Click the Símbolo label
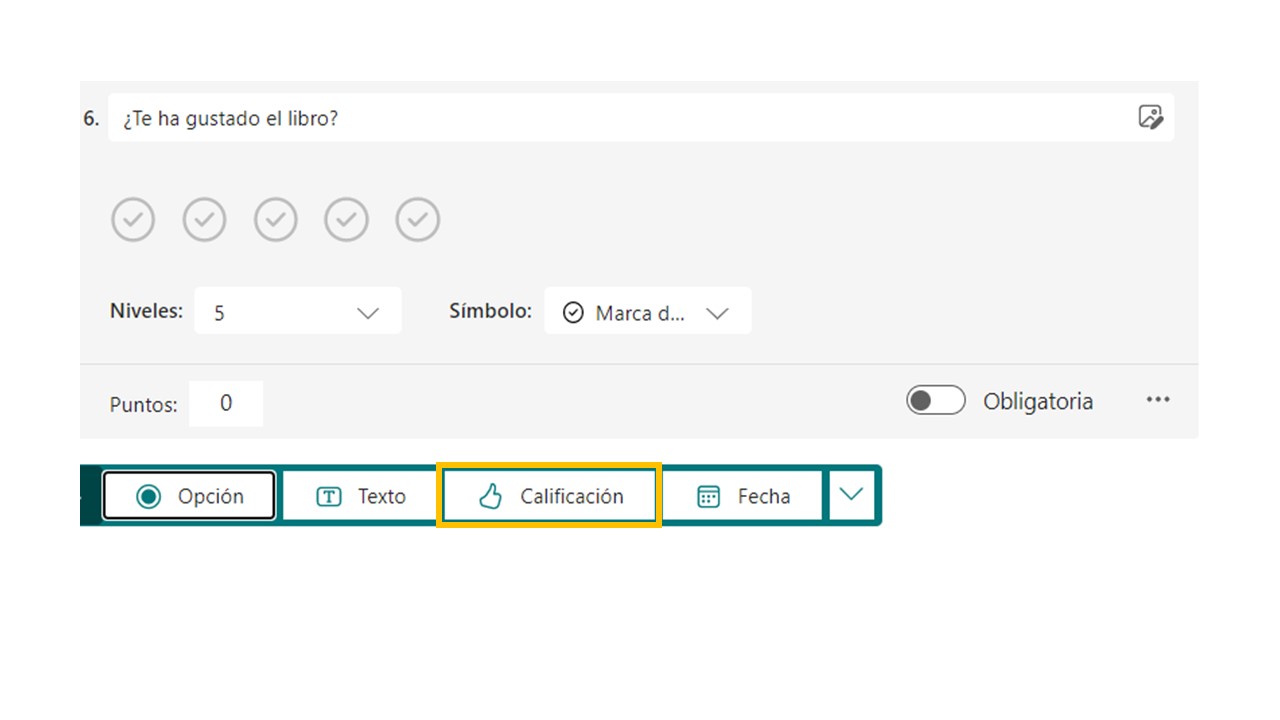The height and width of the screenshot is (720, 1280). 490,311
